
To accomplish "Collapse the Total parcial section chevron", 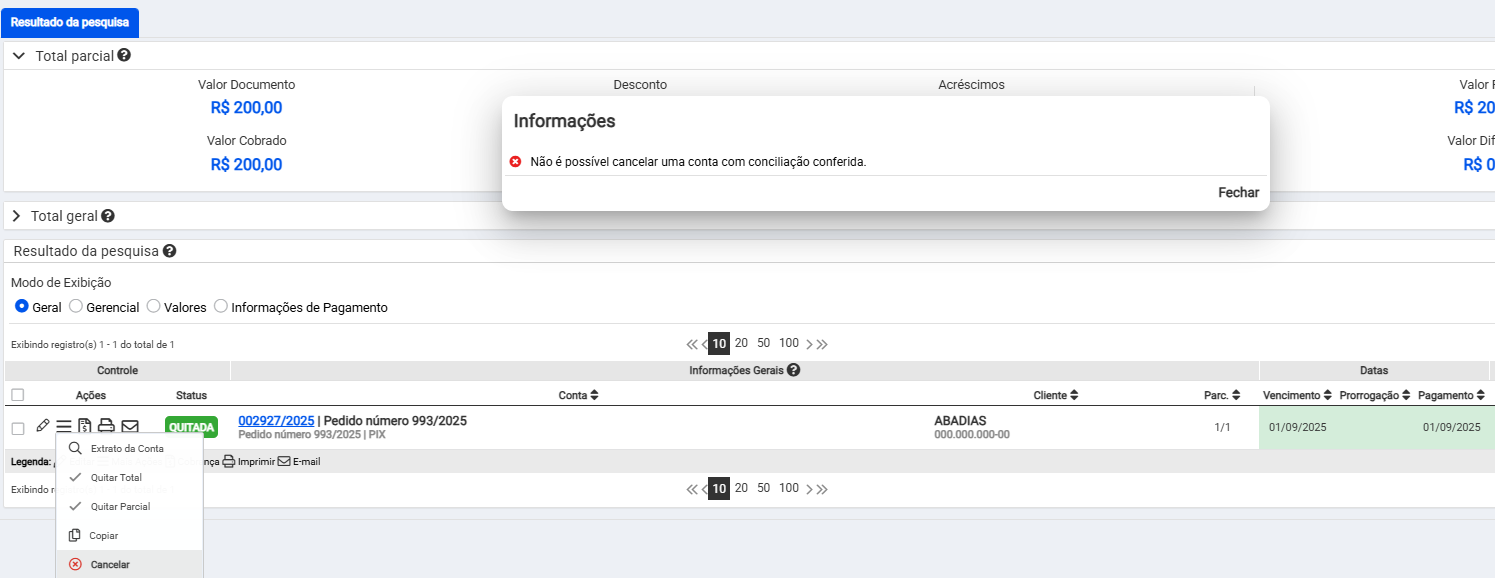I will tap(18, 56).
